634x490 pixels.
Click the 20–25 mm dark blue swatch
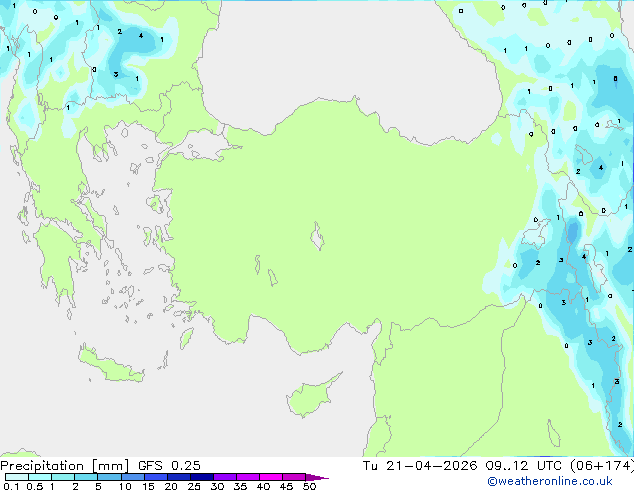coord(179,477)
